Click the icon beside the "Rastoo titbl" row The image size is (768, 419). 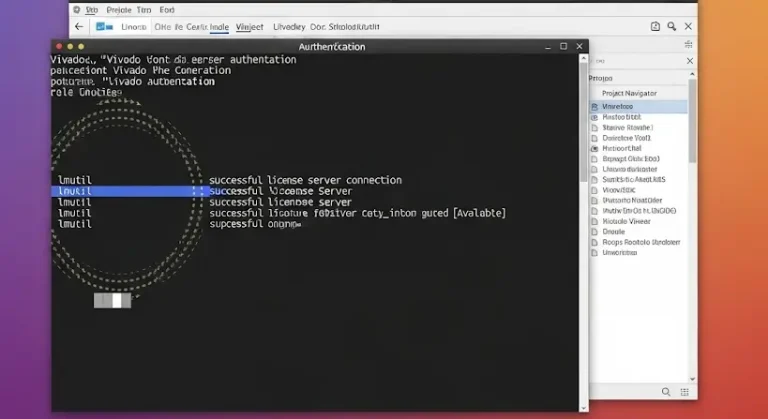pos(595,117)
